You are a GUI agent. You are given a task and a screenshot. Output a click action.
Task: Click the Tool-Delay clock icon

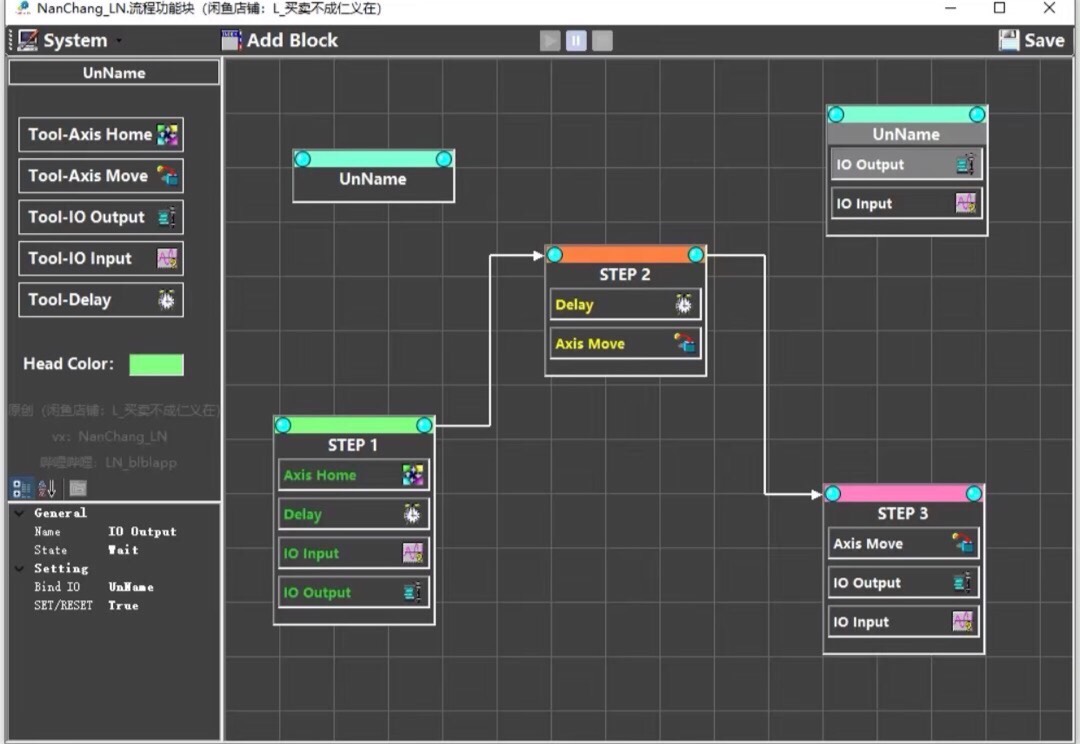pos(167,300)
